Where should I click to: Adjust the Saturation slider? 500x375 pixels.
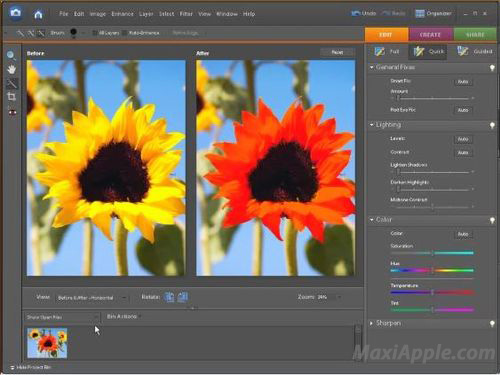pos(432,253)
